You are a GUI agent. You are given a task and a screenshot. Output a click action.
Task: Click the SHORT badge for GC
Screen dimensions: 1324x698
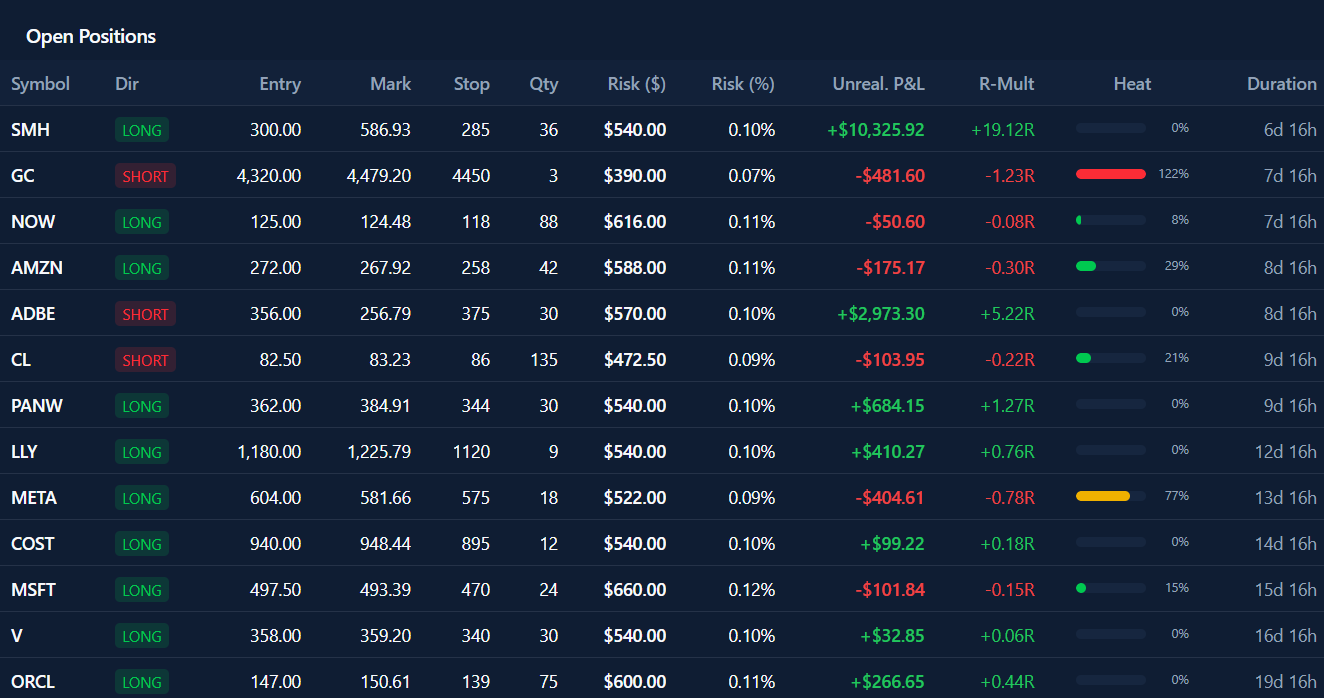click(x=145, y=176)
